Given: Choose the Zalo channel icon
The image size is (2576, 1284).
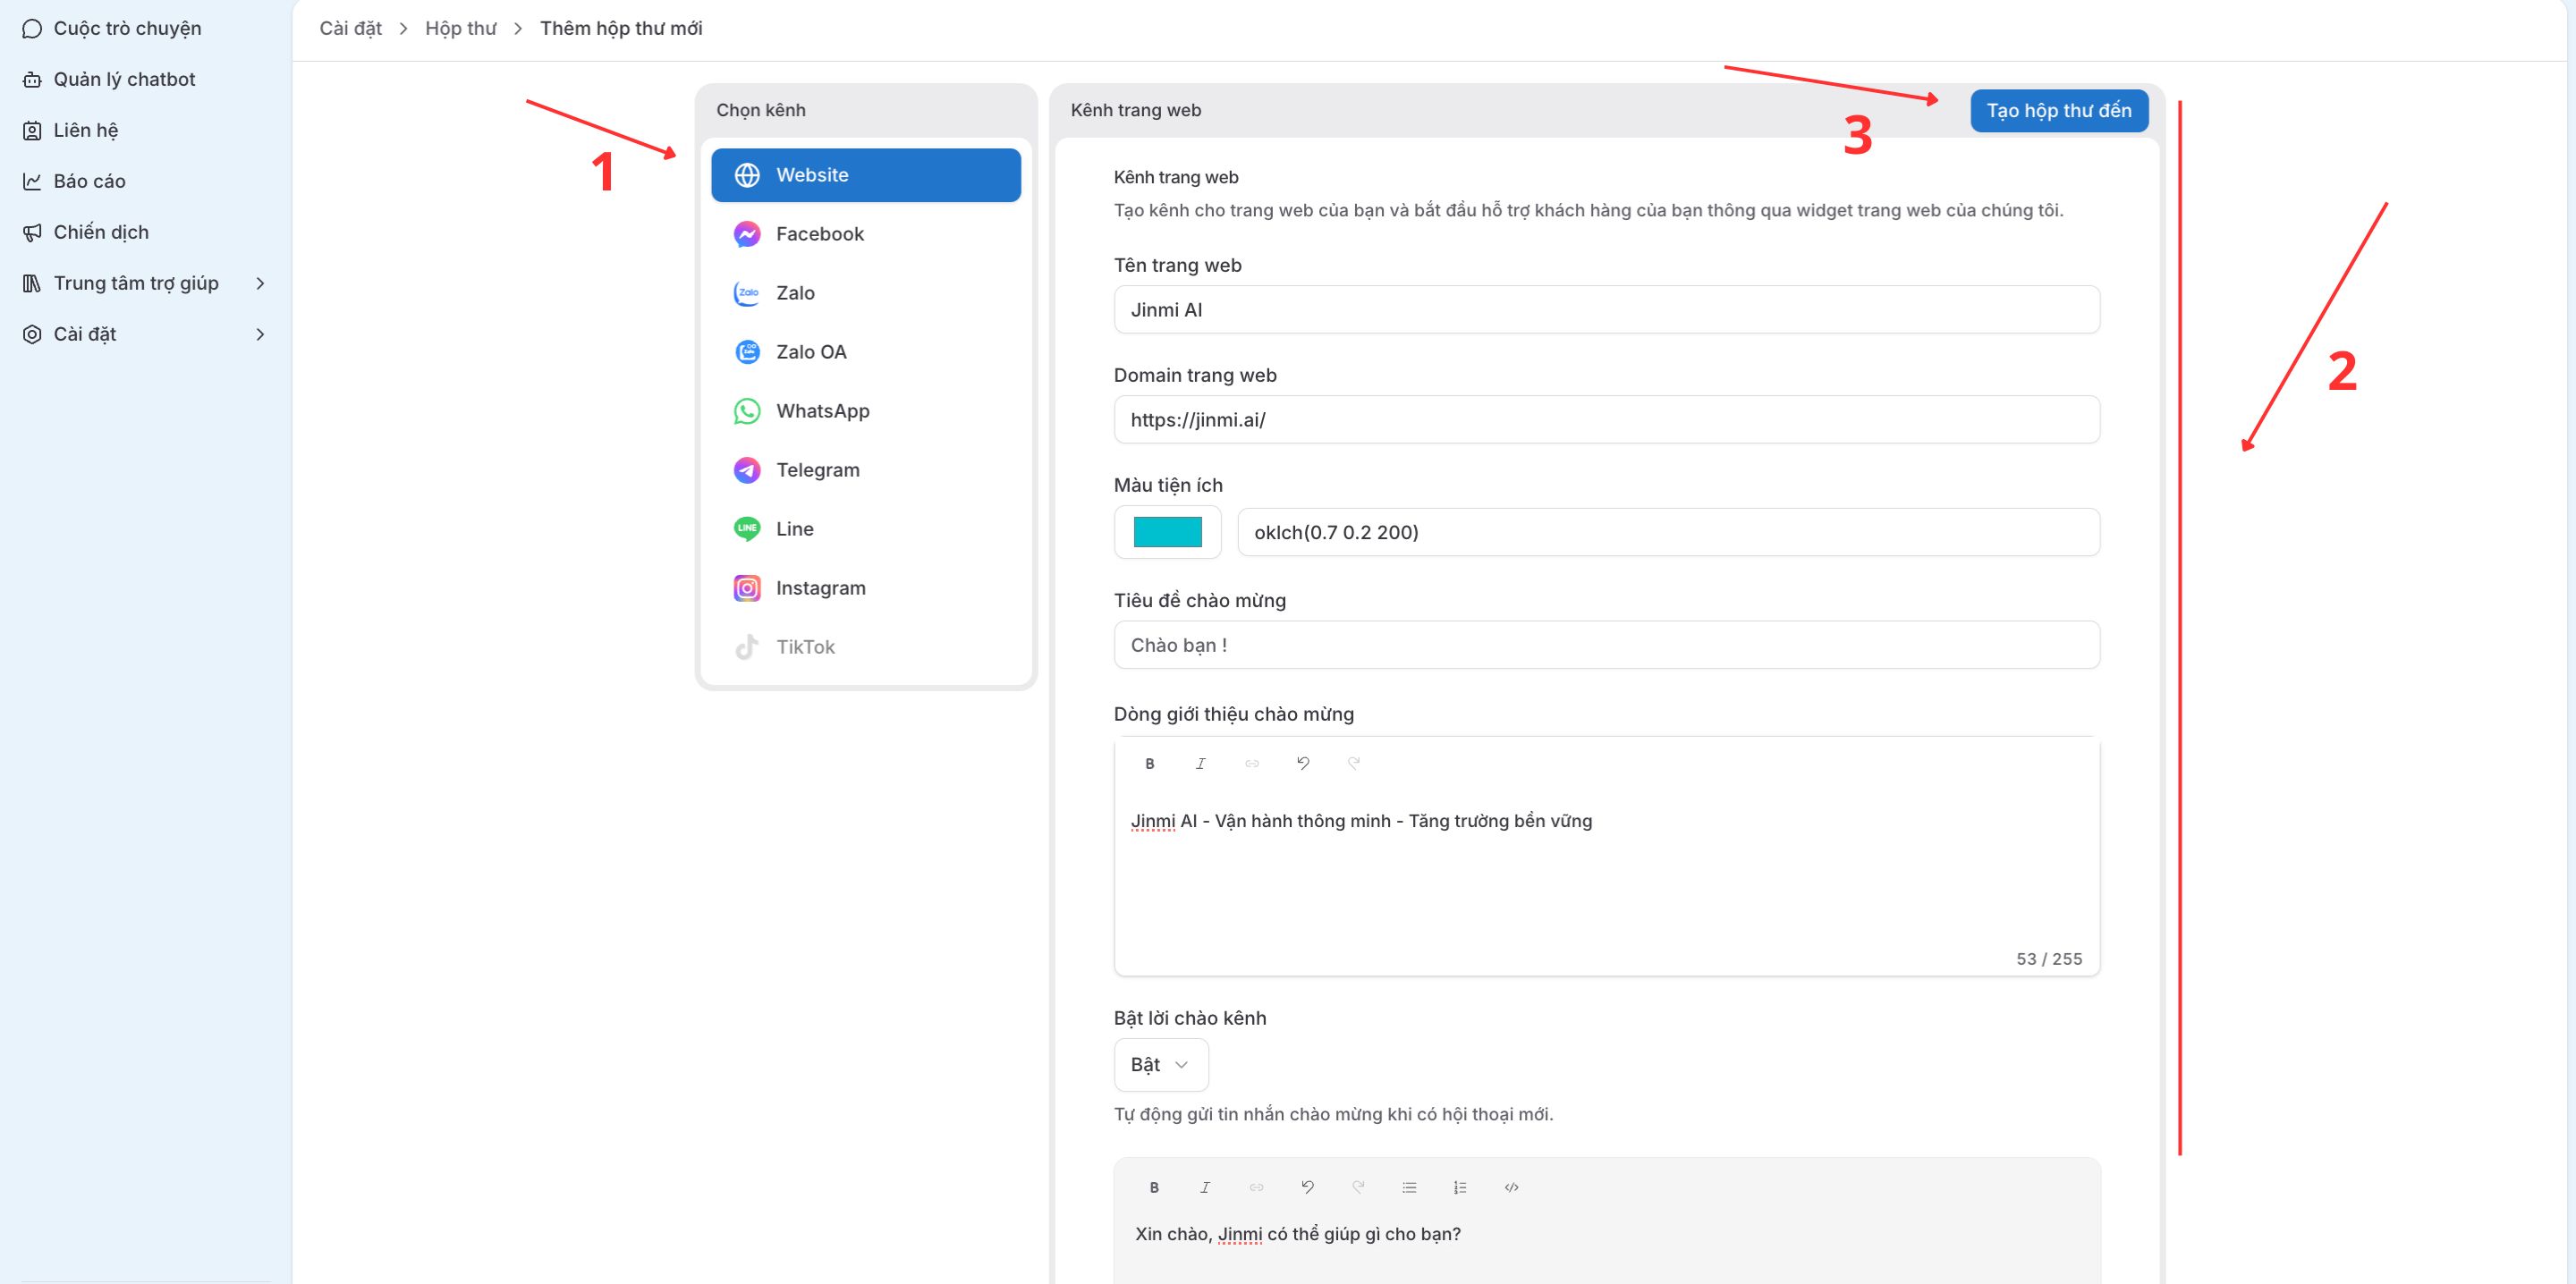Looking at the screenshot, I should click(x=747, y=293).
